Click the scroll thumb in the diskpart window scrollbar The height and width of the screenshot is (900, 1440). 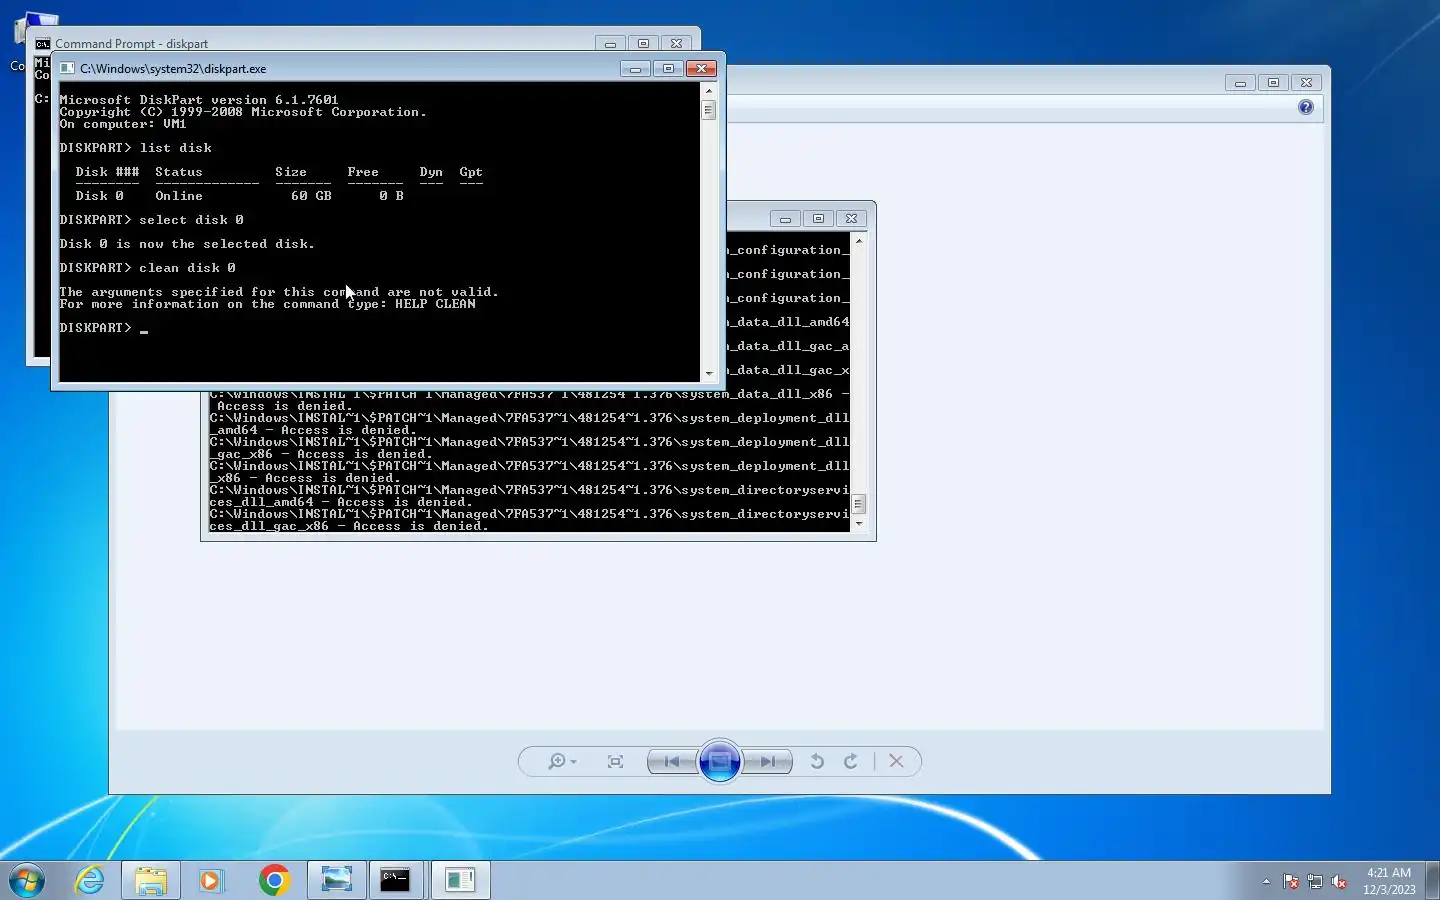pos(709,110)
